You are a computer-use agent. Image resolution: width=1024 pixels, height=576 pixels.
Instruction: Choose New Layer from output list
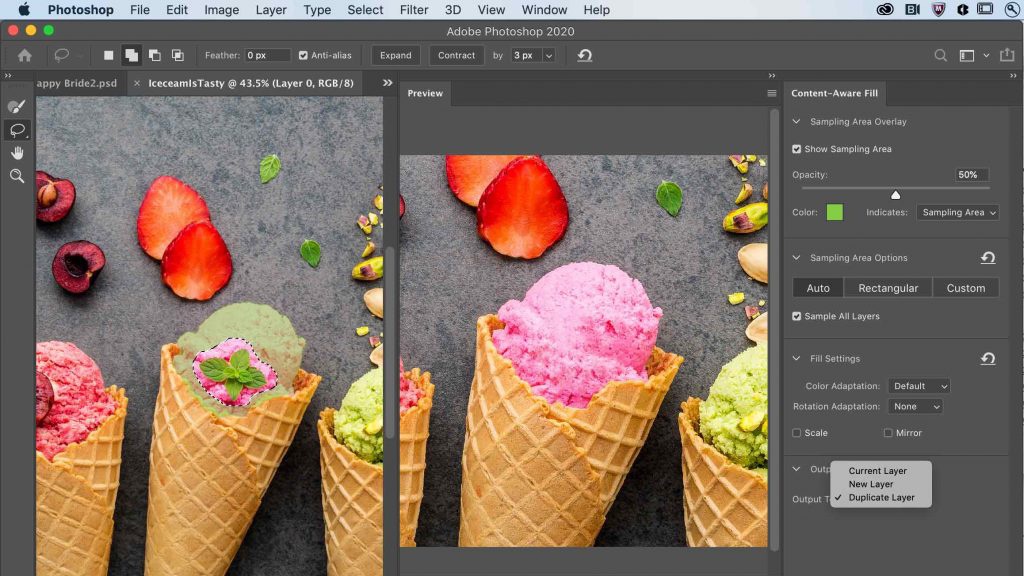point(870,484)
